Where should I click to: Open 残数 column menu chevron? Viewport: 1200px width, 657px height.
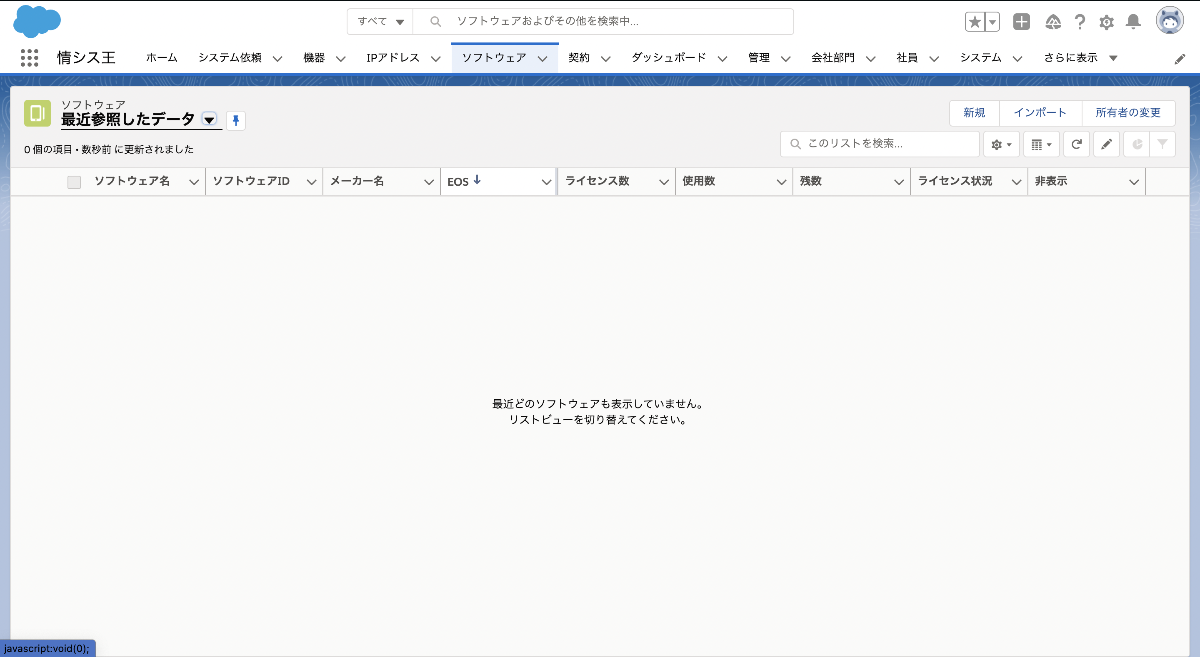click(899, 182)
